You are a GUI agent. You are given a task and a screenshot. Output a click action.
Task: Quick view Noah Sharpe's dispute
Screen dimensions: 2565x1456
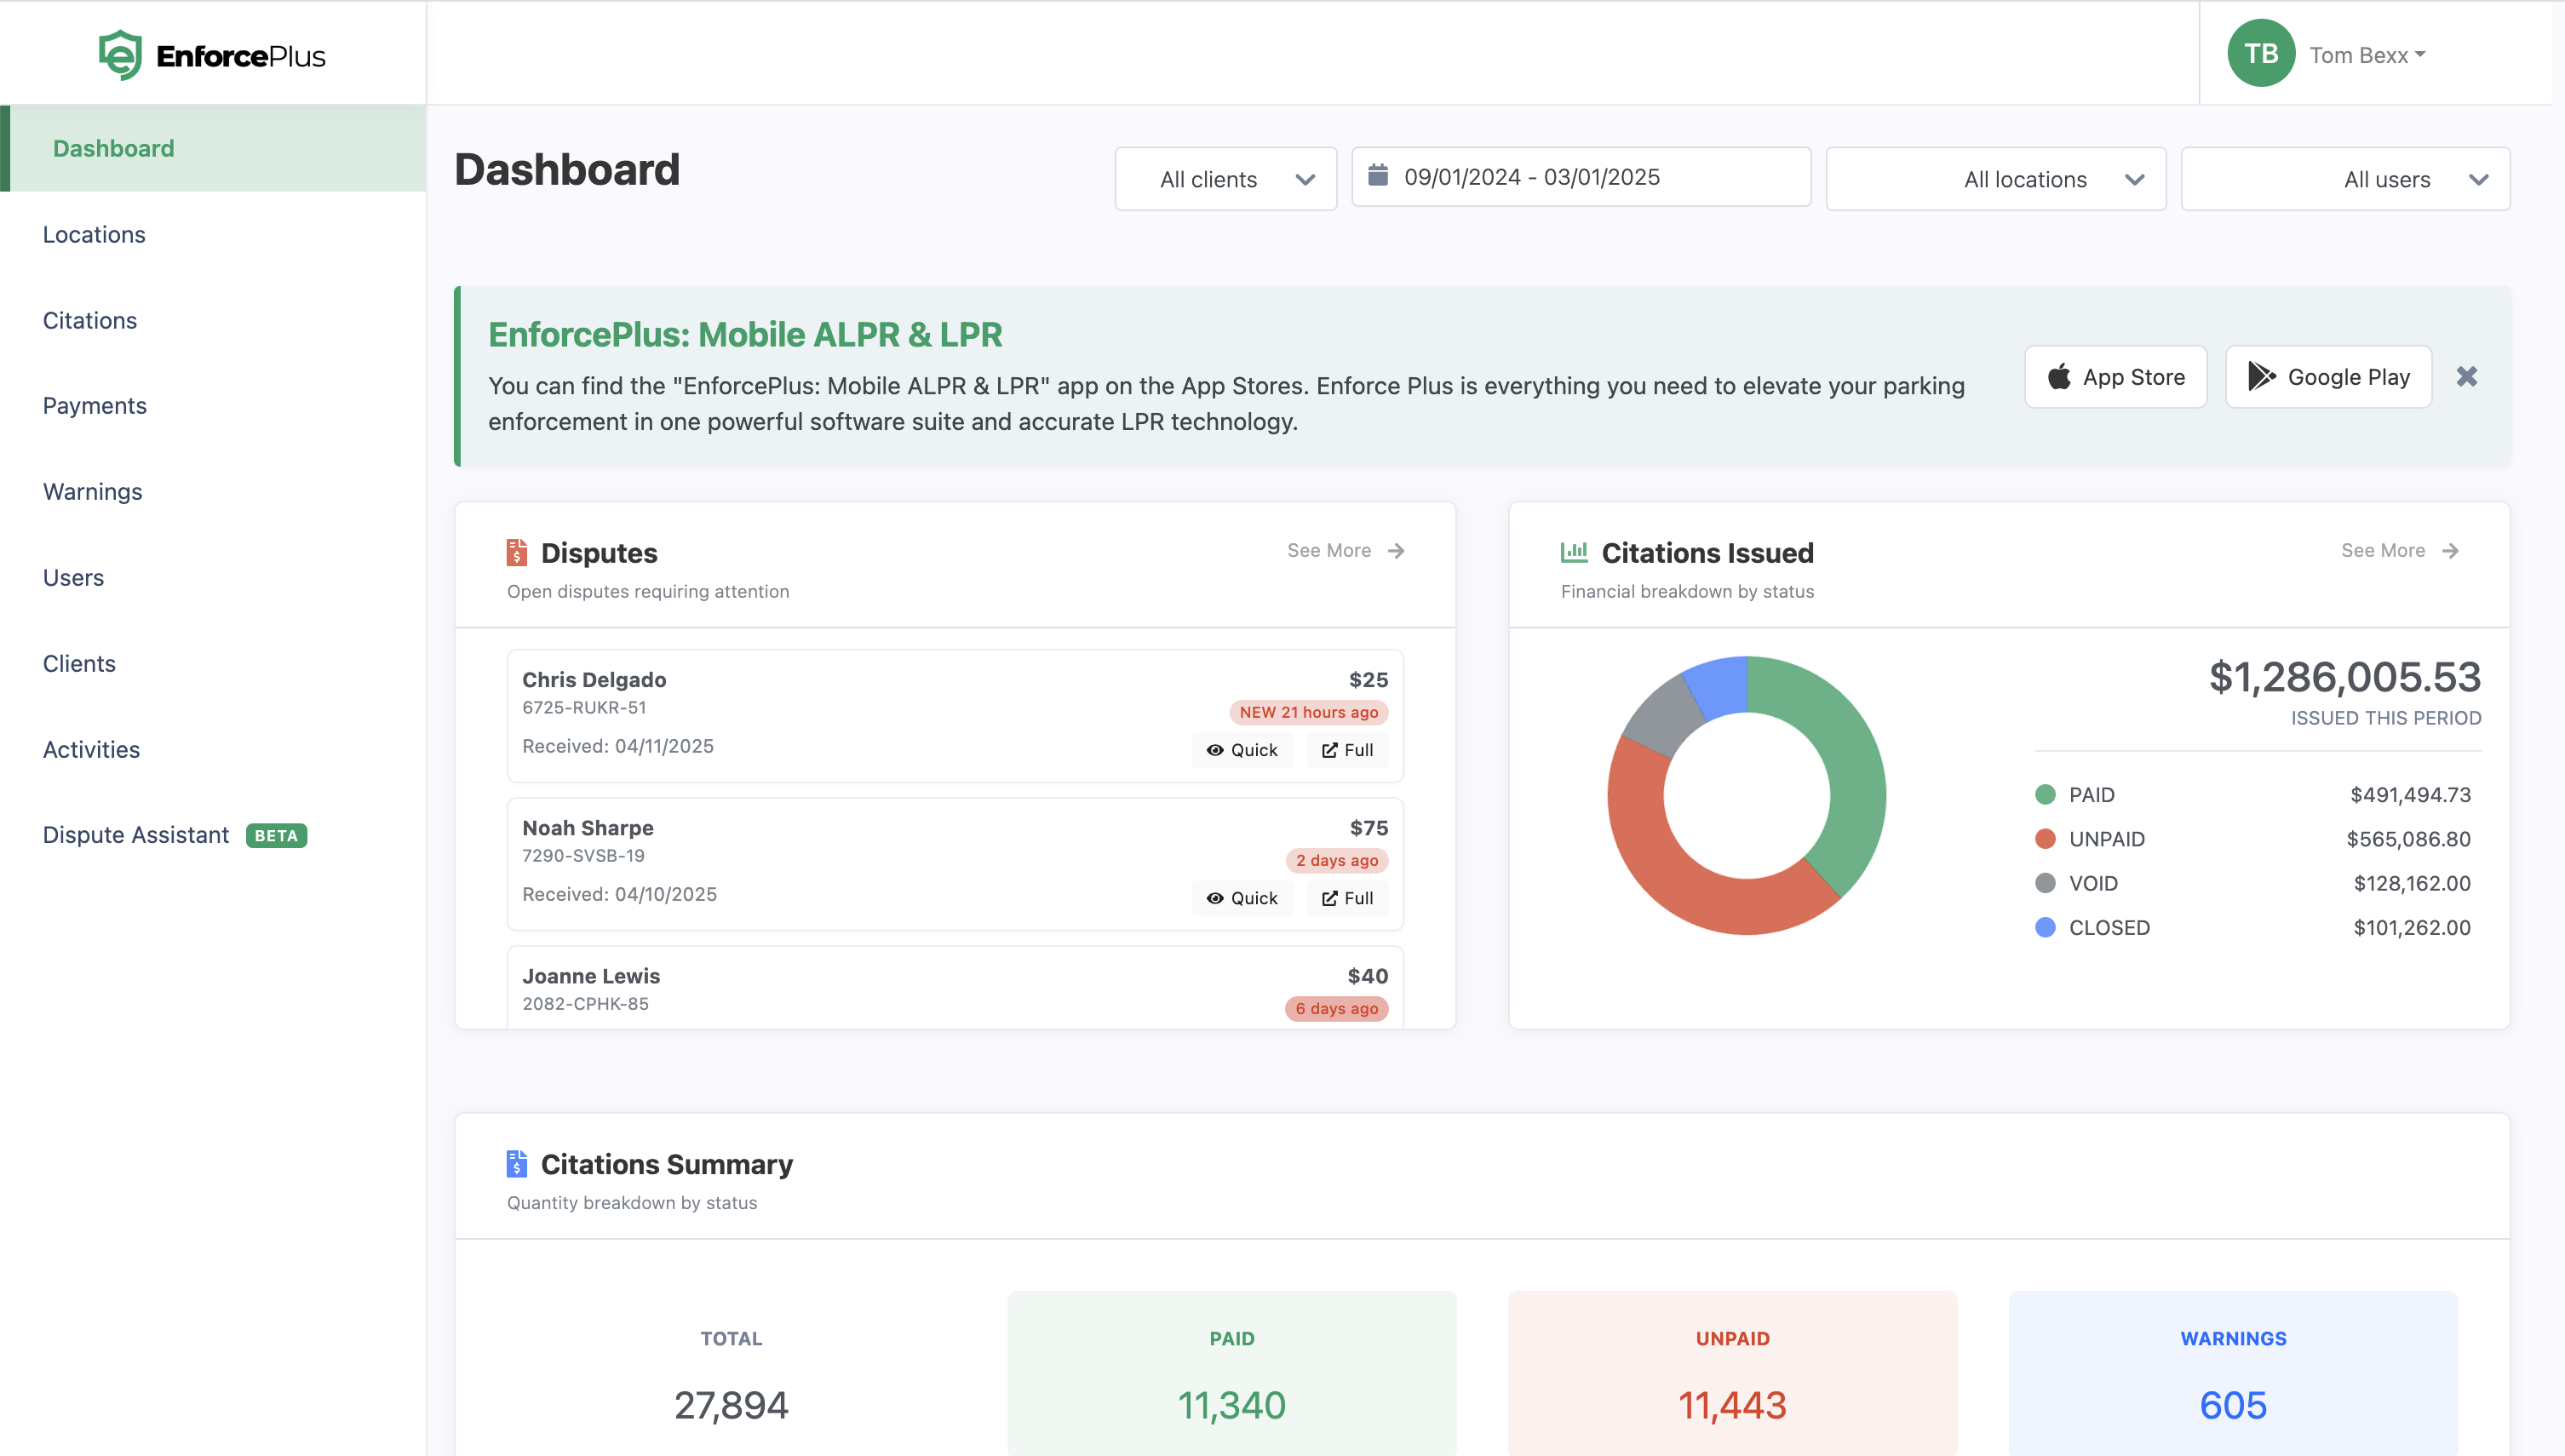pos(1242,898)
